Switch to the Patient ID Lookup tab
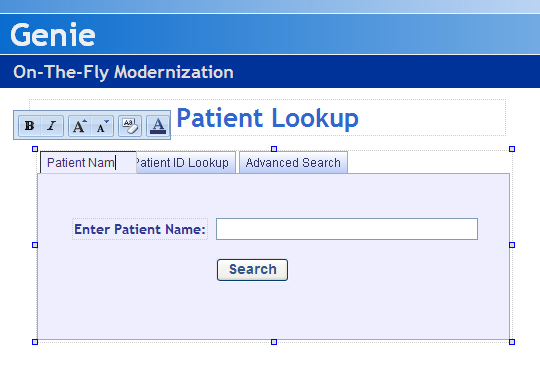The width and height of the screenshot is (540, 365). (x=186, y=163)
